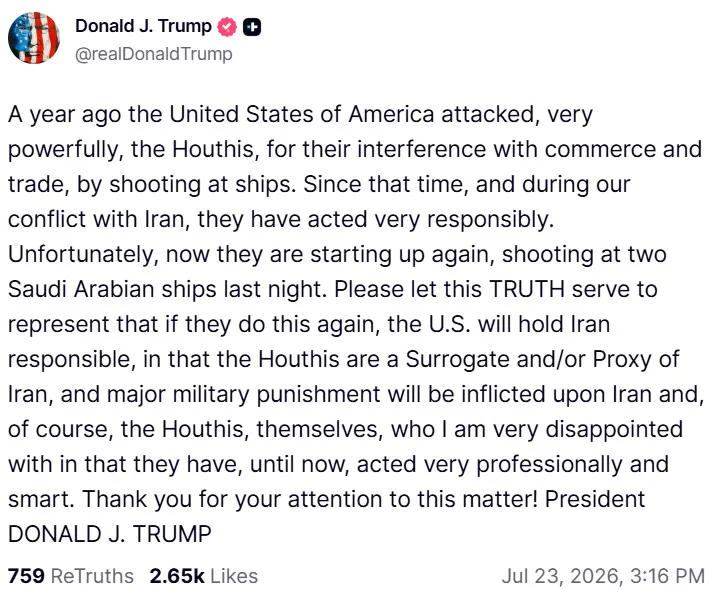
Task: Click the black plus badge icon
Action: [x=252, y=27]
